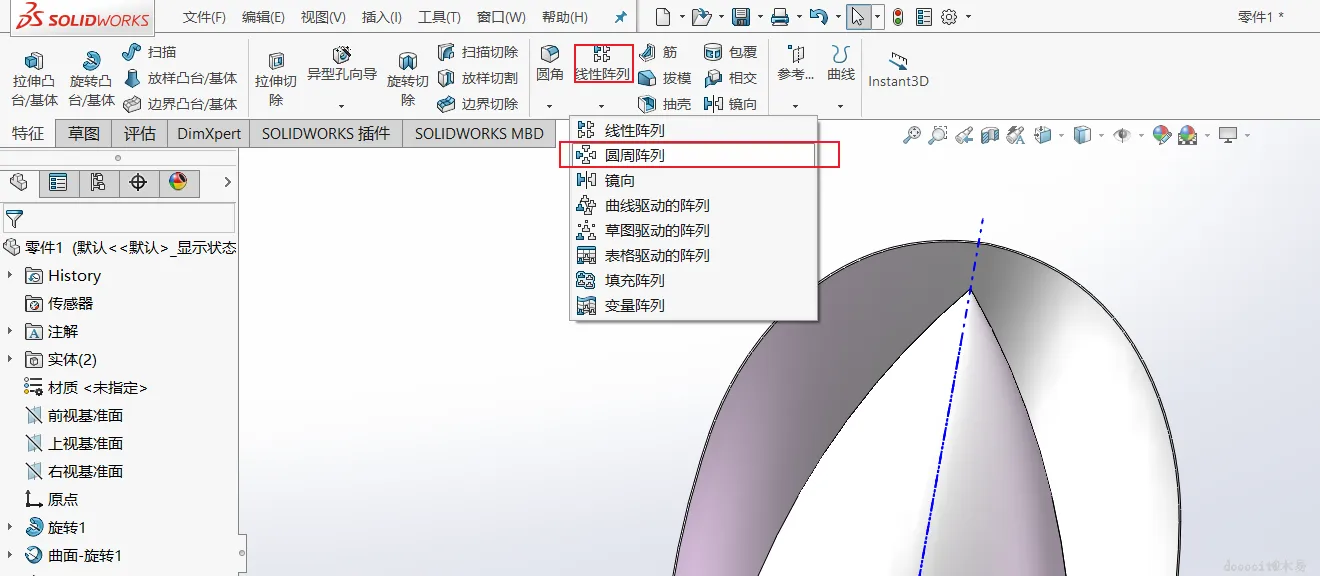Switch to the 草图 sketch tab
Image resolution: width=1320 pixels, height=576 pixels.
[x=84, y=133]
